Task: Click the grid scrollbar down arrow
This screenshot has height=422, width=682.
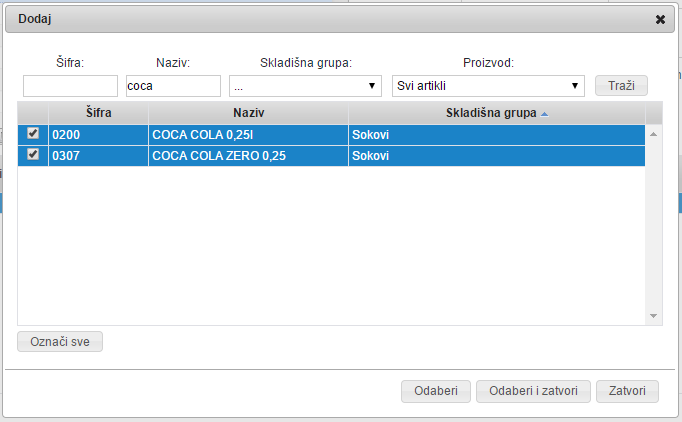Action: [x=654, y=316]
